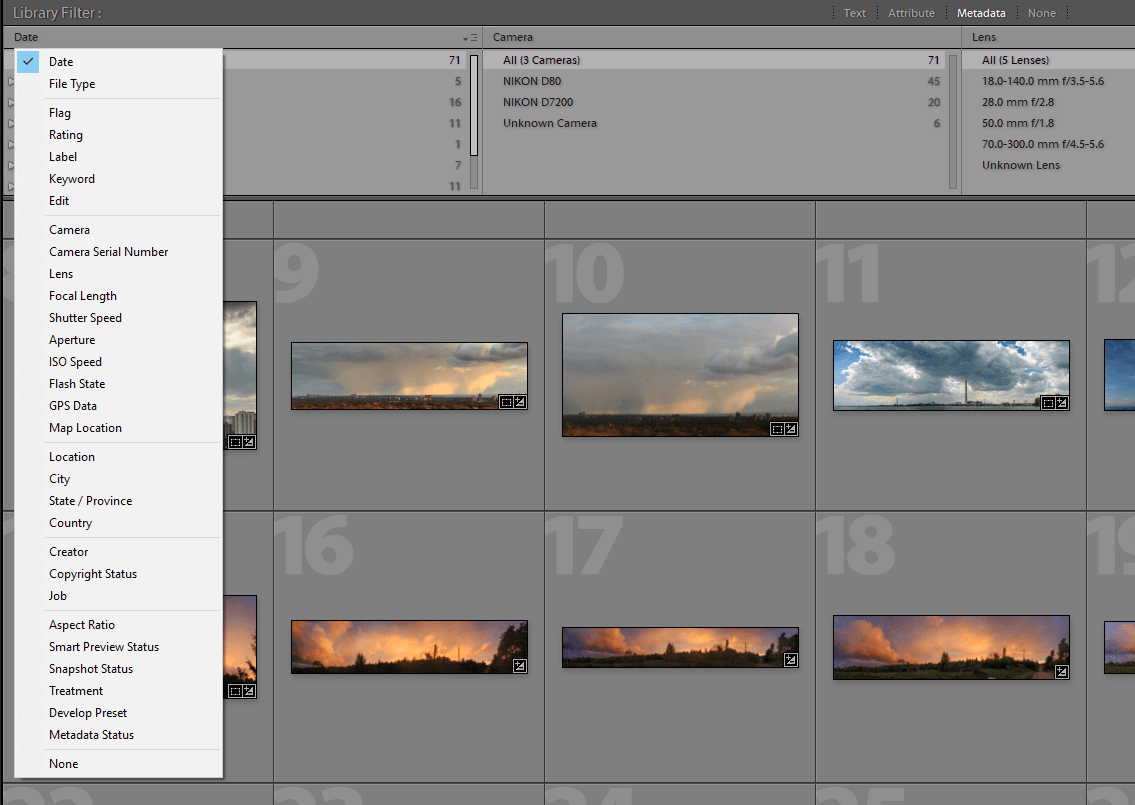Filter by 28.0 mm f/2.8 lens
The image size is (1135, 805).
pos(1049,102)
